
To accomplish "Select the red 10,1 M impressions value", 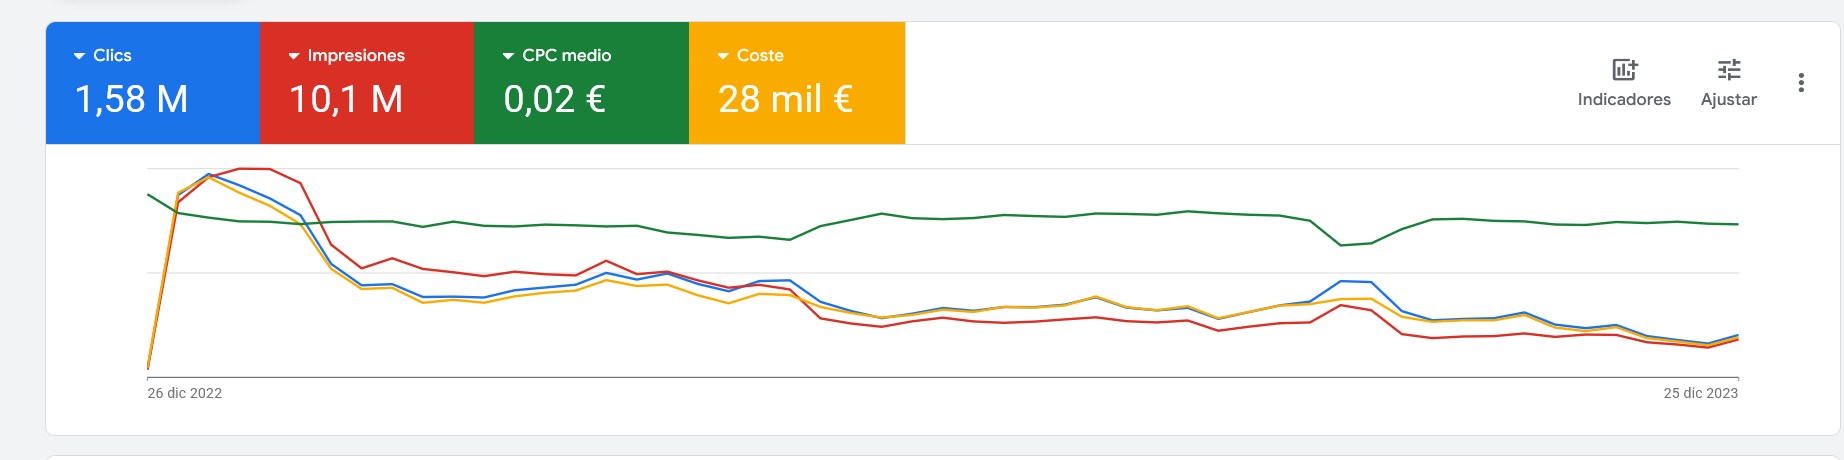I will coord(346,99).
